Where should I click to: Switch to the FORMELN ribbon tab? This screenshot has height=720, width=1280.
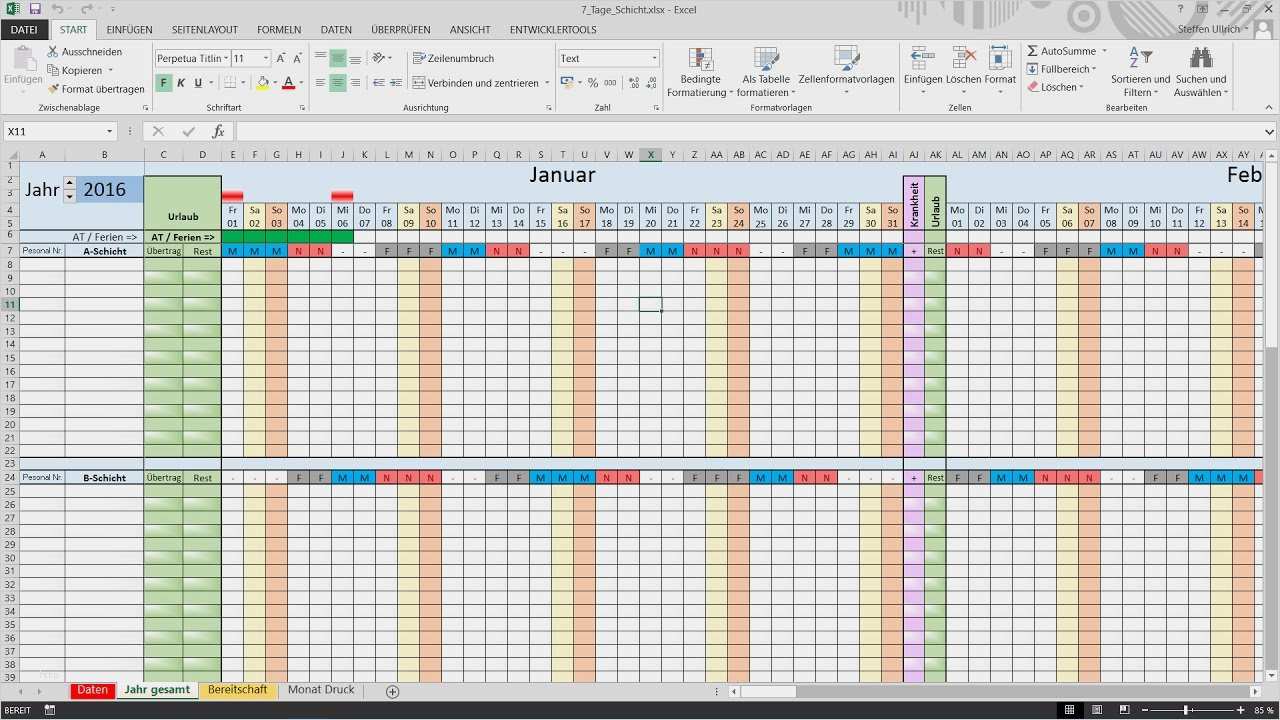tap(278, 30)
